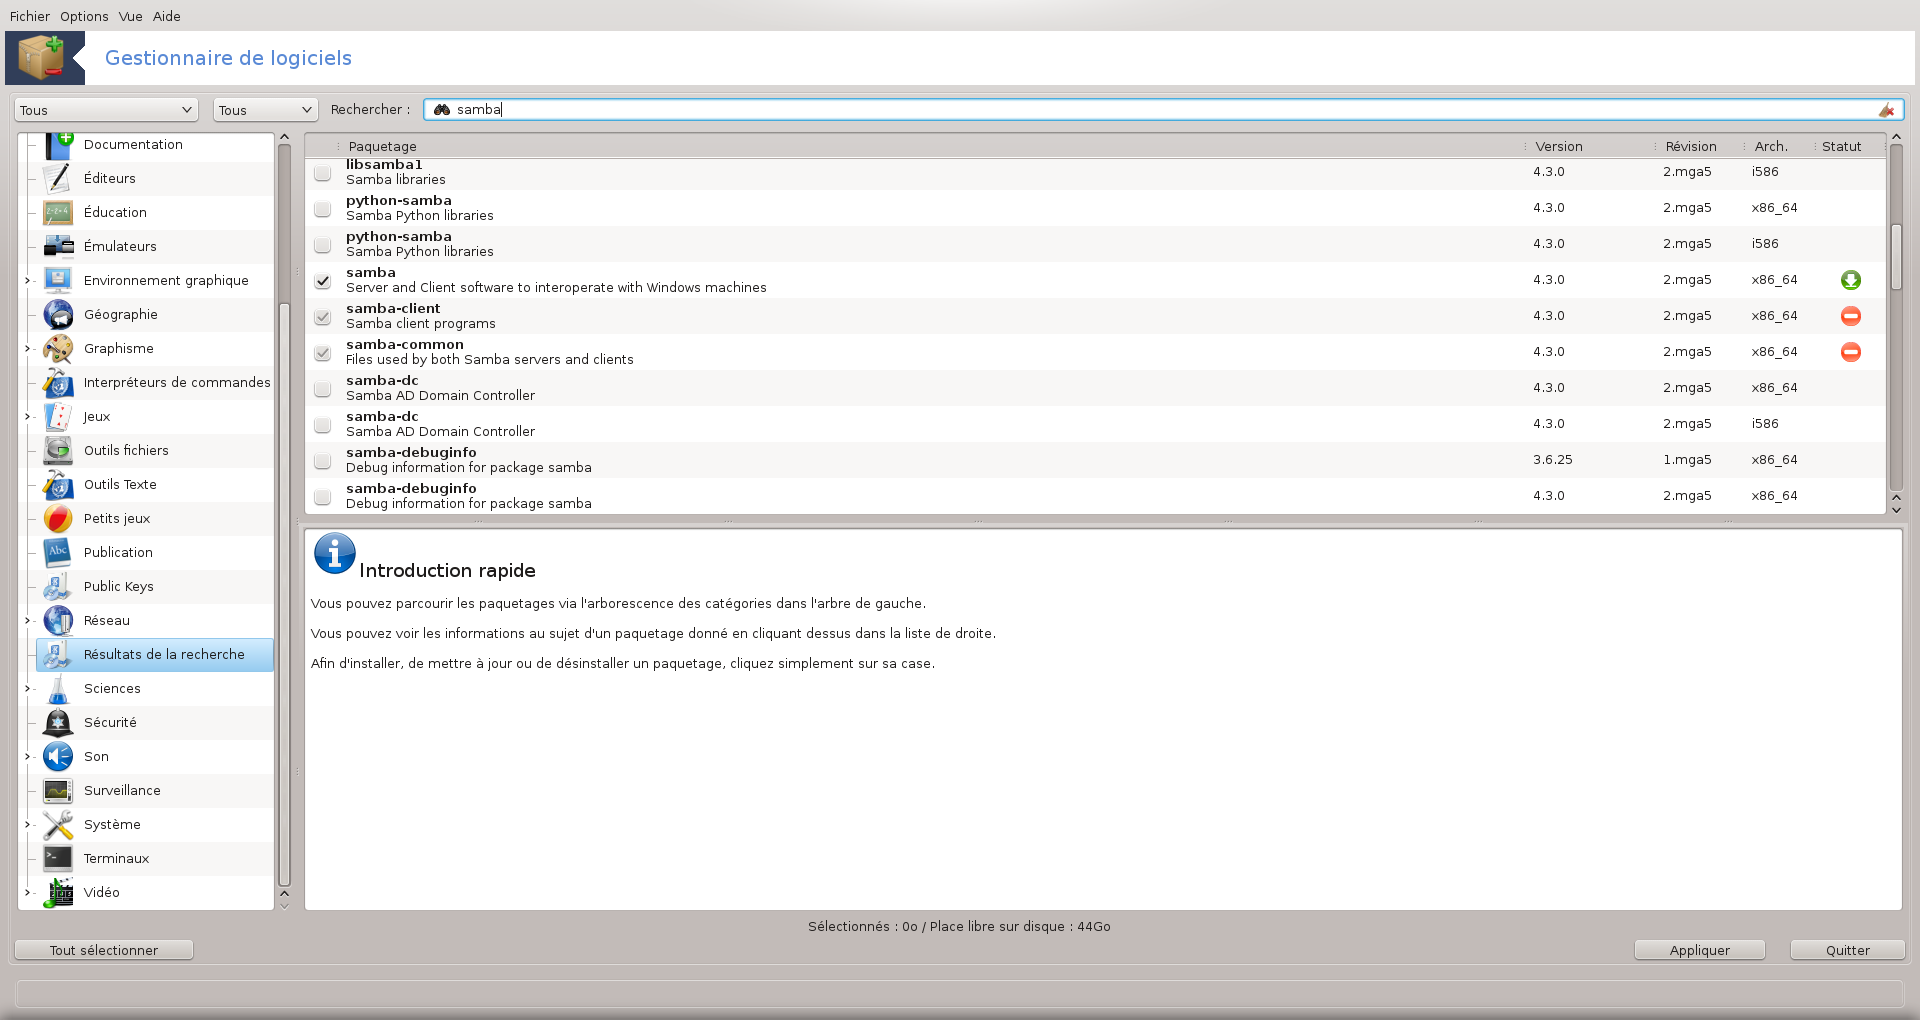This screenshot has width=1920, height=1020.
Task: Expand the Environnement graphique category
Action: [28, 281]
